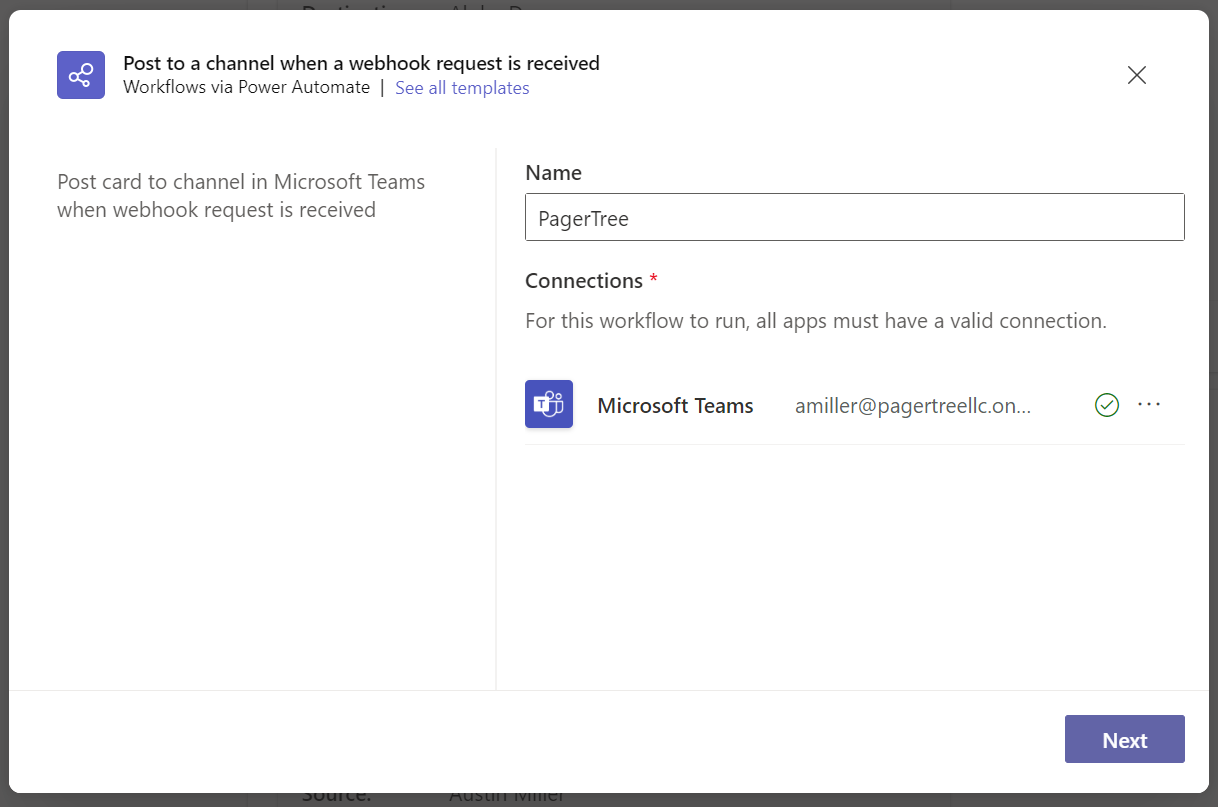Click the Post card to channel description
1218x807 pixels.
[x=240, y=196]
